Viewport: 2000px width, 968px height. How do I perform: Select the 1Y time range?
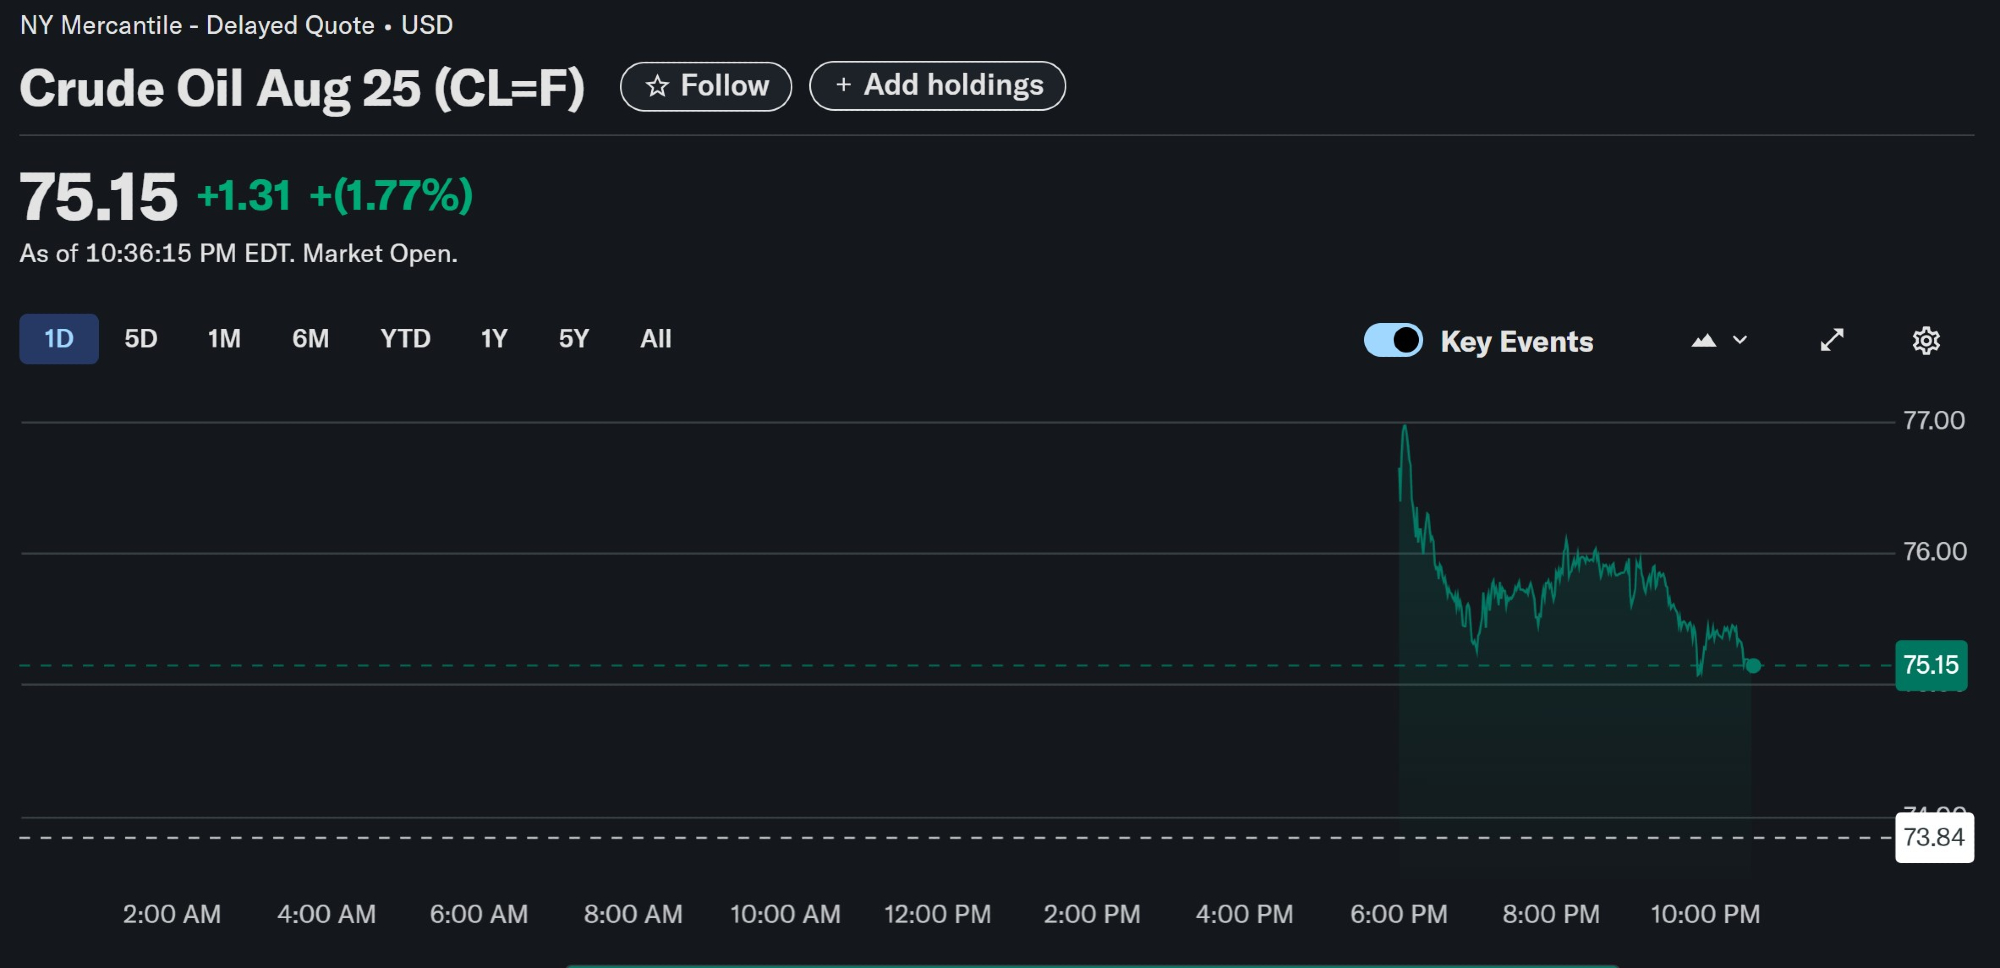[x=494, y=339]
